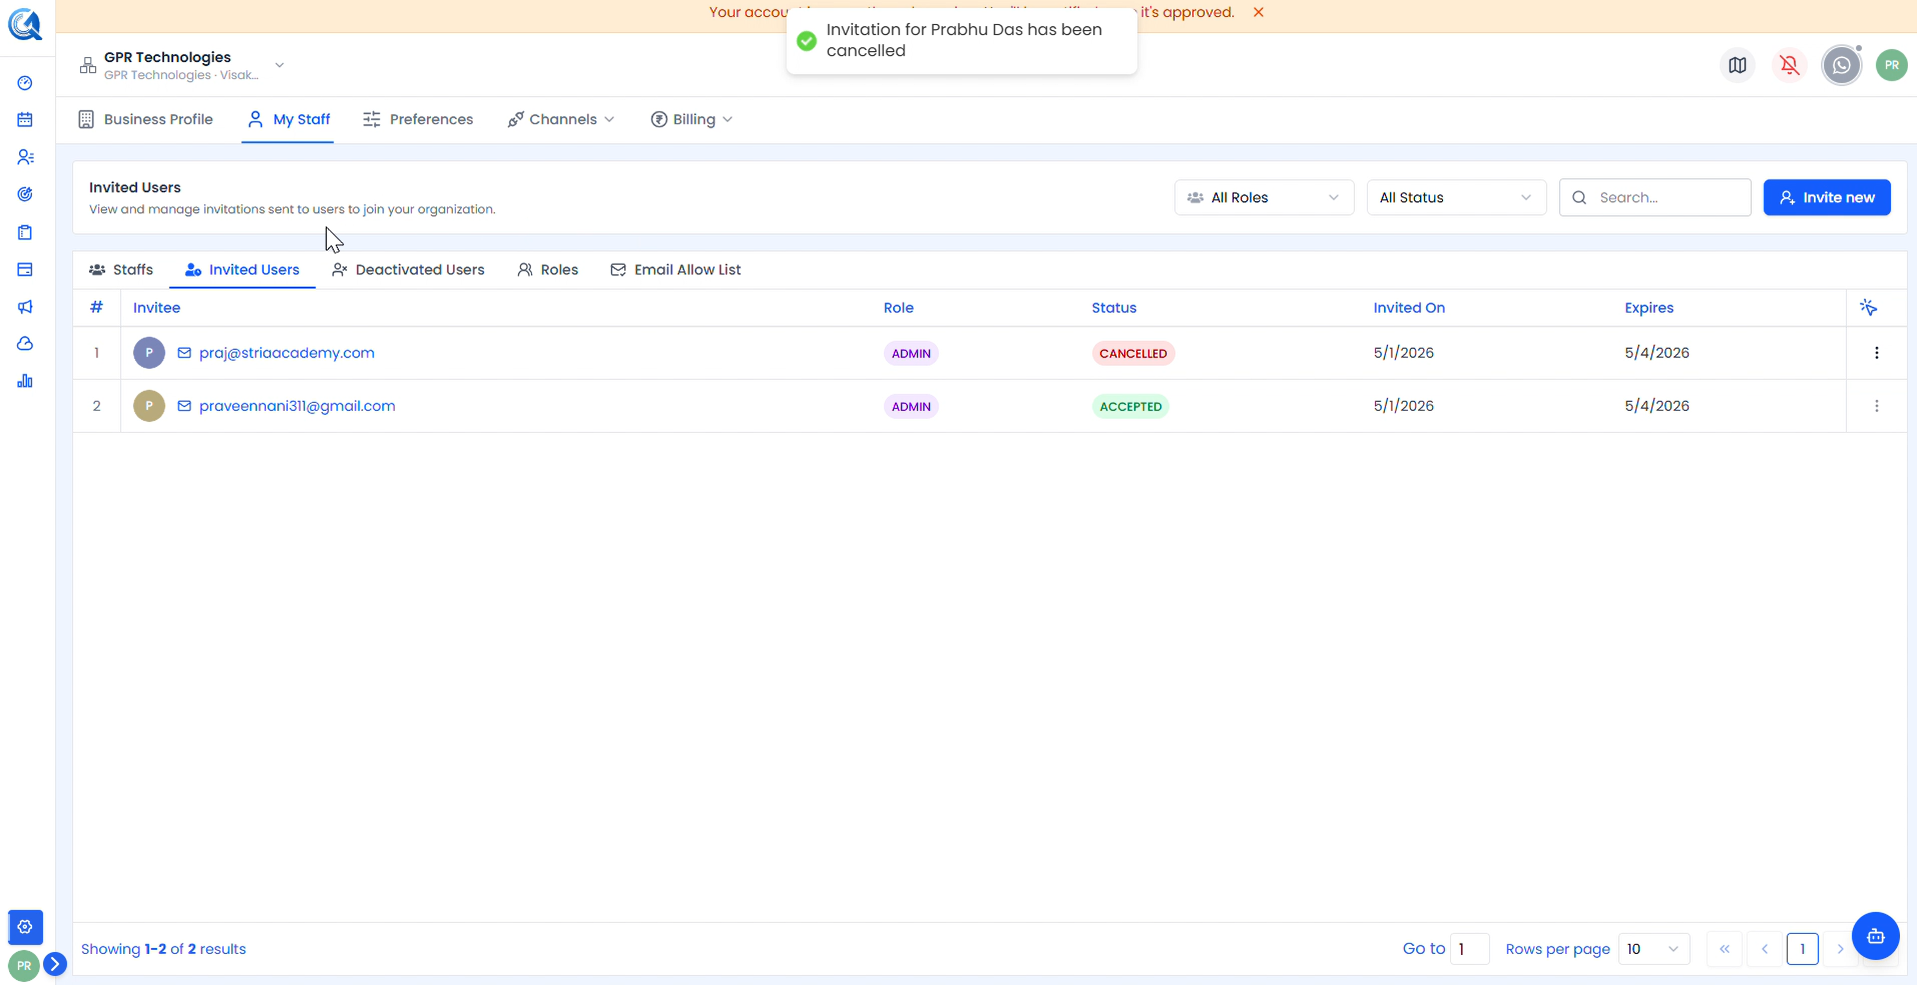
Task: Open the PR profile avatar in header
Action: coord(1892,65)
